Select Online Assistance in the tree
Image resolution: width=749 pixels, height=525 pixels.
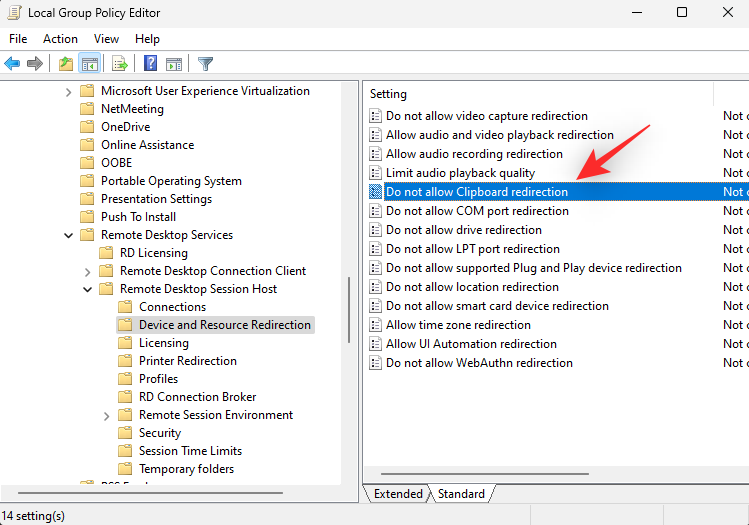click(x=148, y=145)
